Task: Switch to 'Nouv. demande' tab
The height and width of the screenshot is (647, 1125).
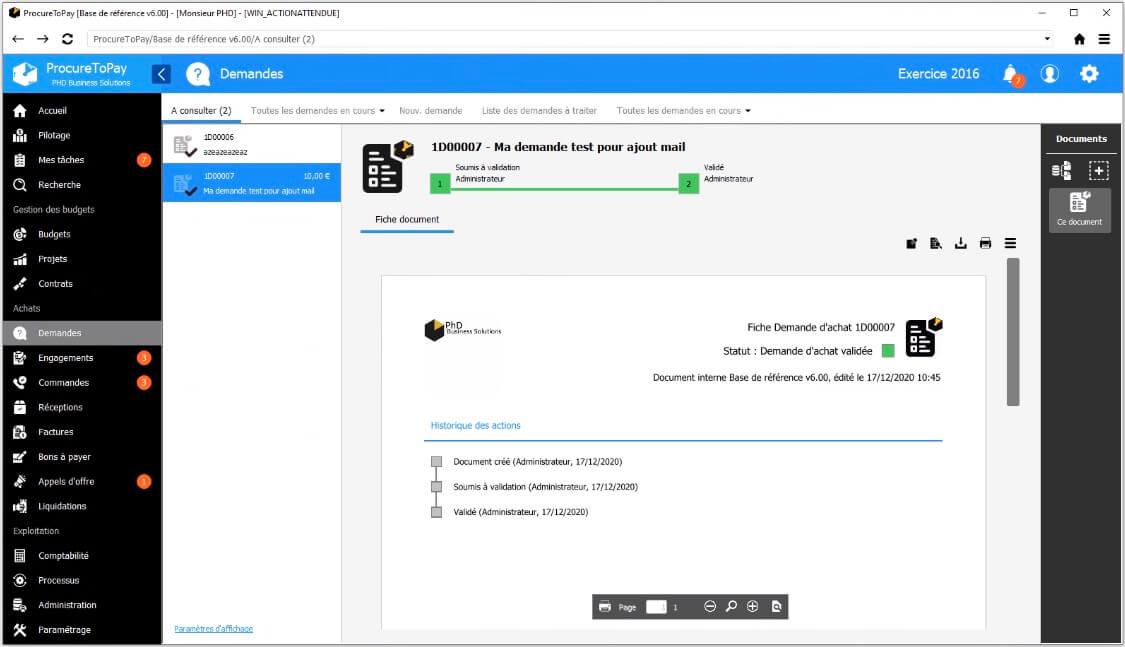Action: 430,111
